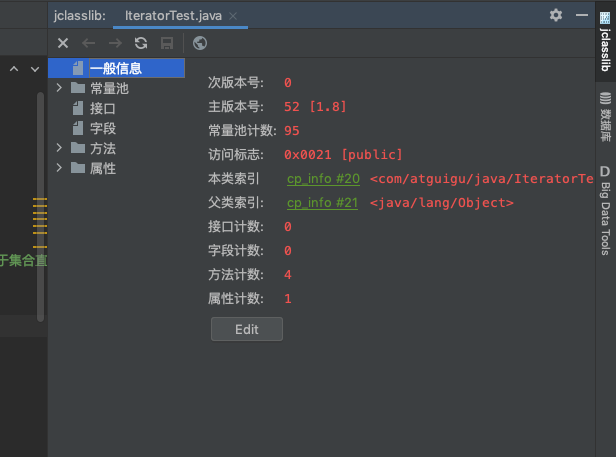The height and width of the screenshot is (457, 616).
Task: Save changes with the floppy disk icon
Action: tap(167, 43)
